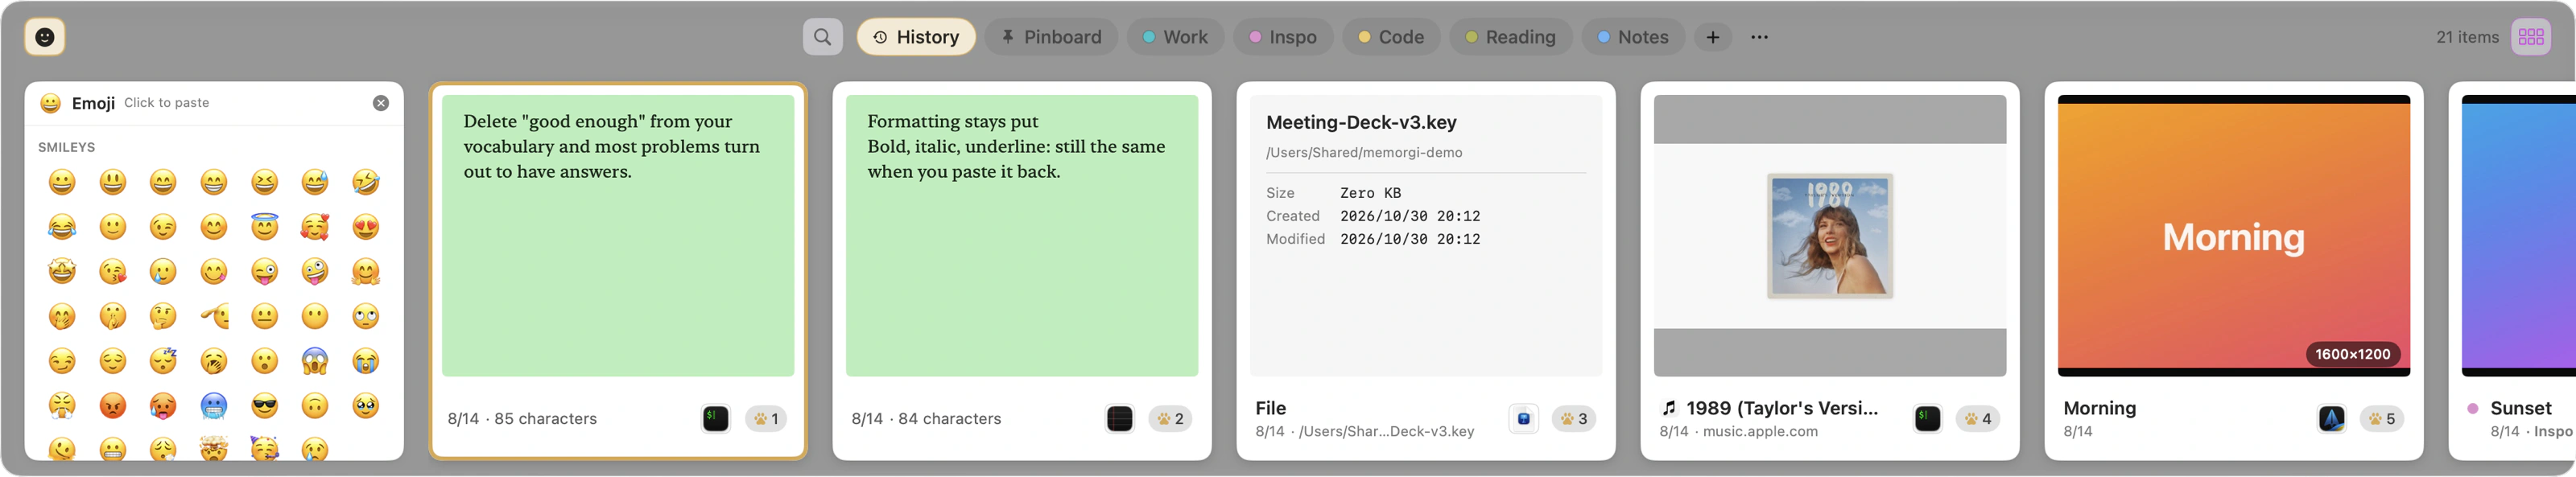2576x477 pixels.
Task: Paste the shushing face emoji
Action: coord(113,316)
